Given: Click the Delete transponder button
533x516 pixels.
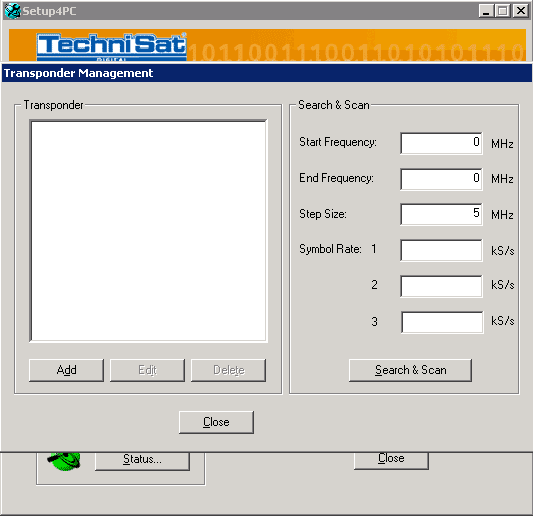Looking at the screenshot, I should coord(228,370).
